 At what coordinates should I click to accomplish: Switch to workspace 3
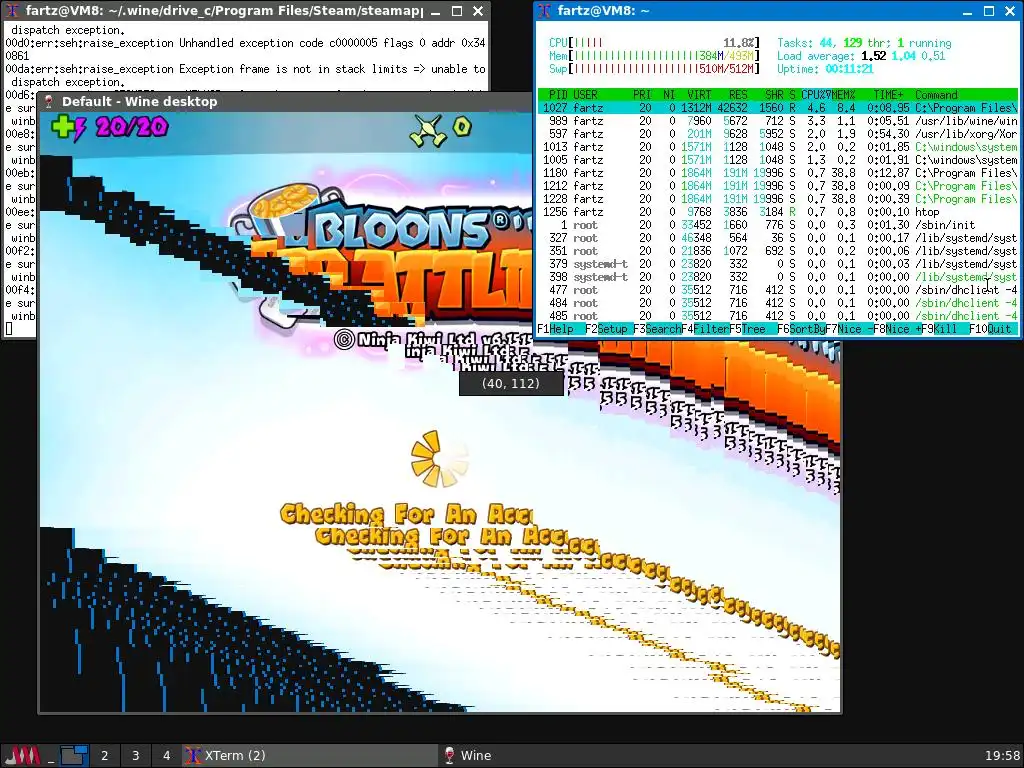coord(135,756)
